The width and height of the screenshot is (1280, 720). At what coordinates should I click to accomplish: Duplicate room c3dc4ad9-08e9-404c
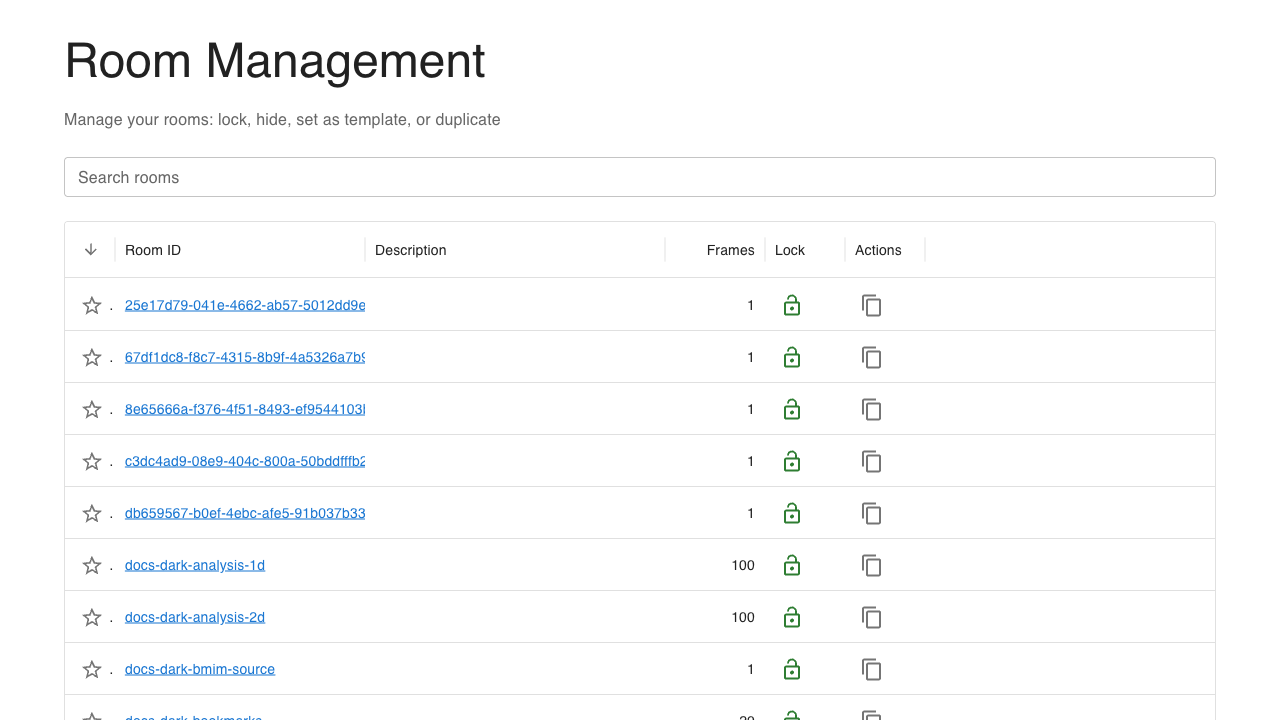[x=872, y=461]
